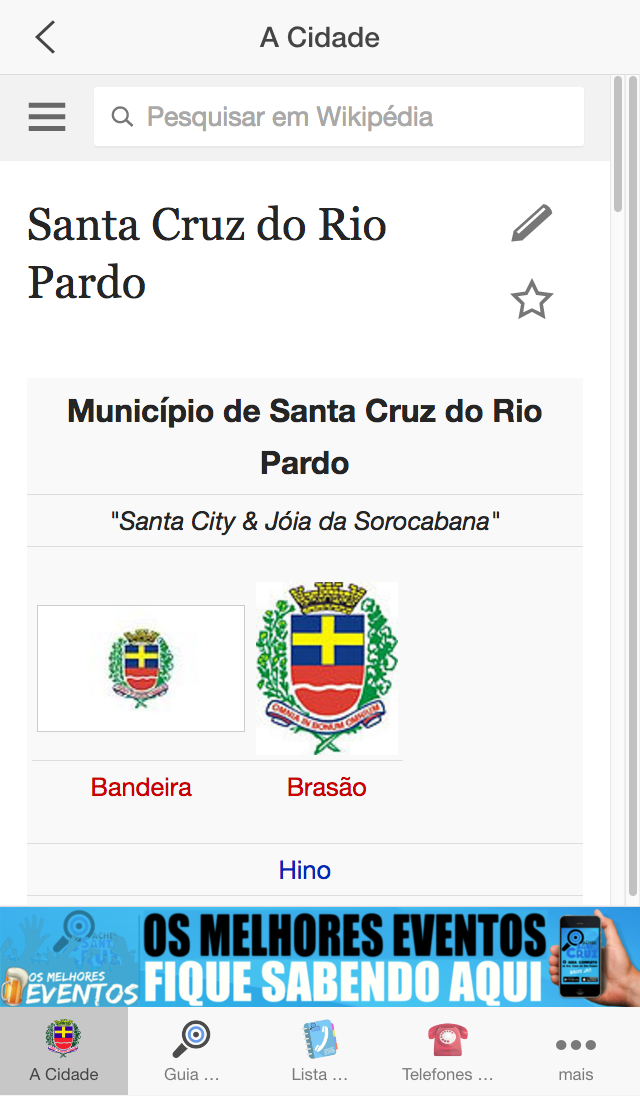The image size is (640, 1096).
Task: Open the Wikipedia hamburger menu
Action: (47, 117)
